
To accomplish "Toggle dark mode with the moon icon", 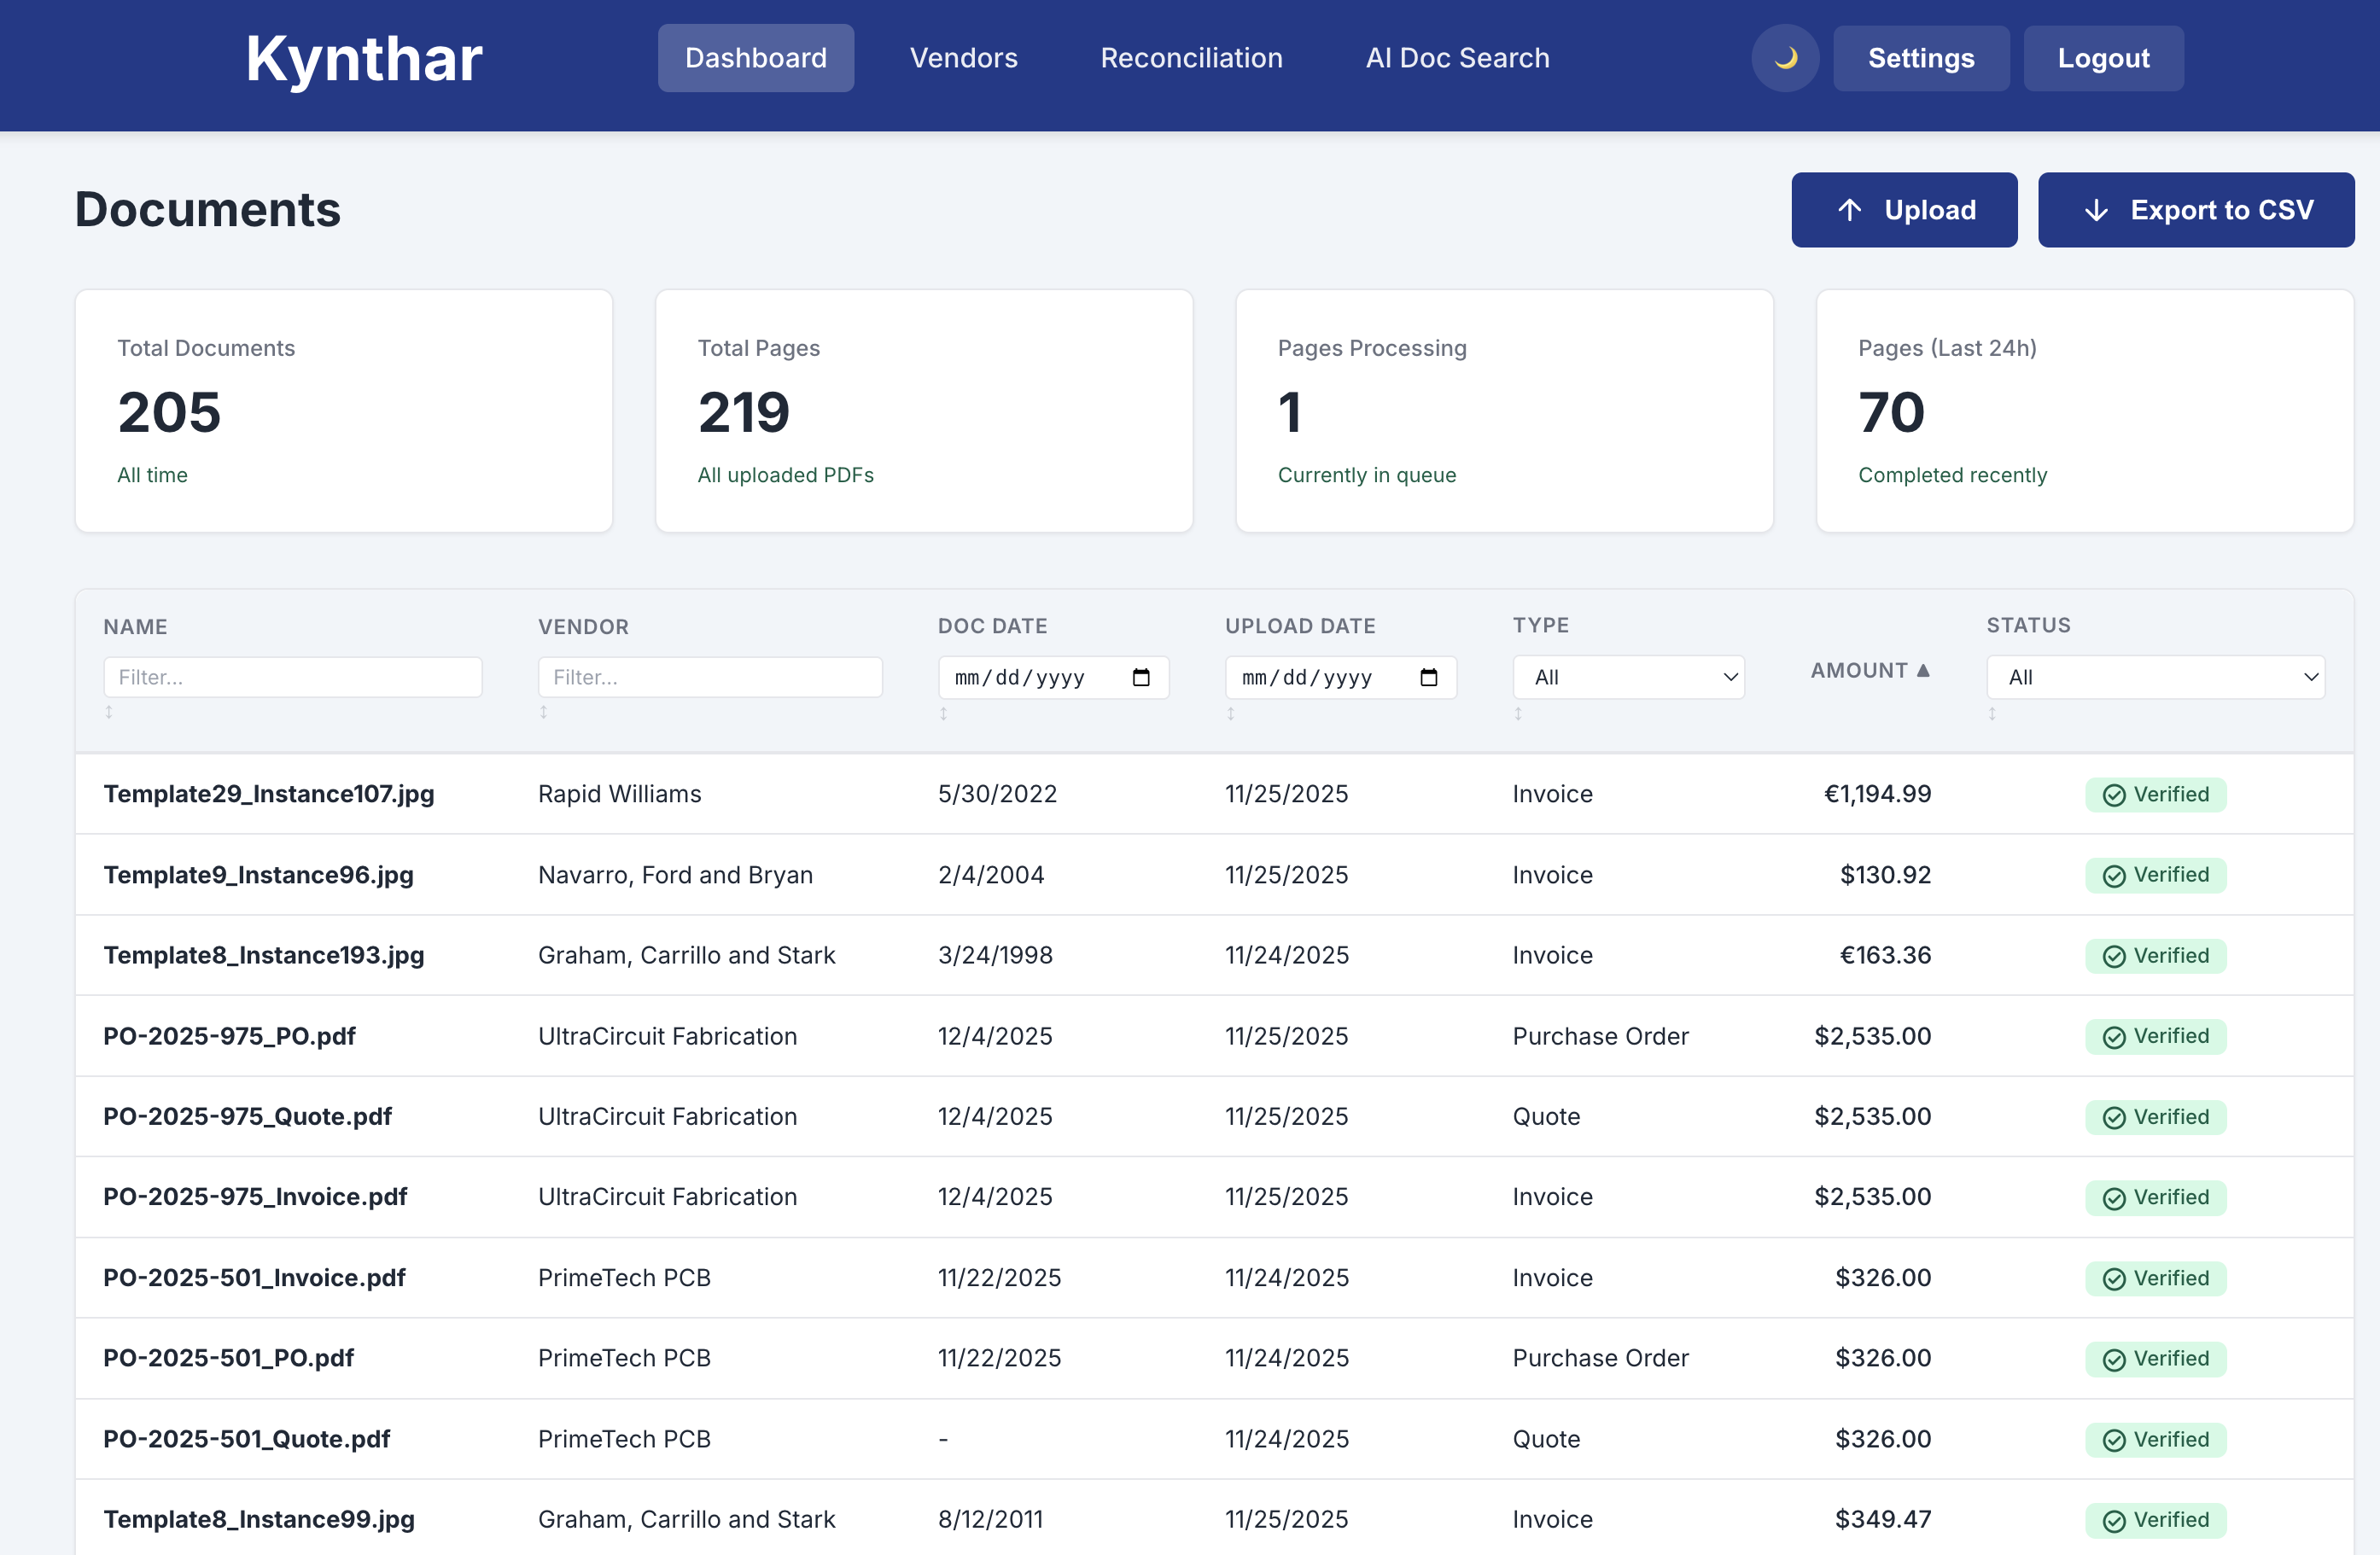I will tap(1786, 58).
